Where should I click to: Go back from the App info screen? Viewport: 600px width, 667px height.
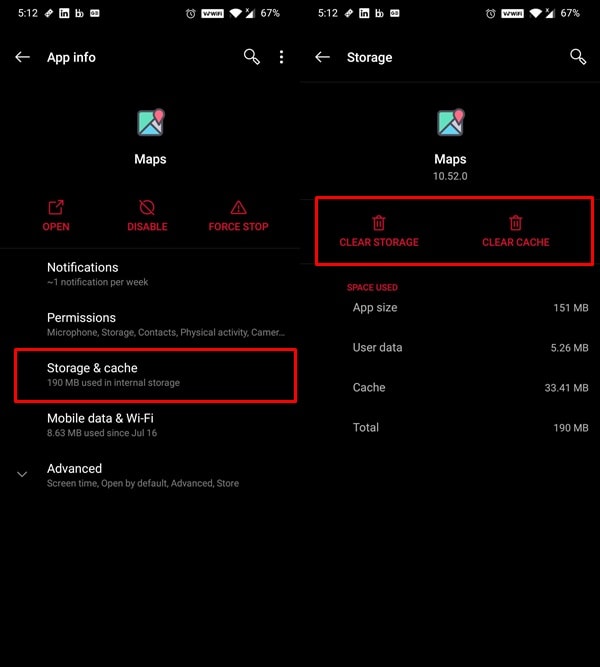click(23, 57)
